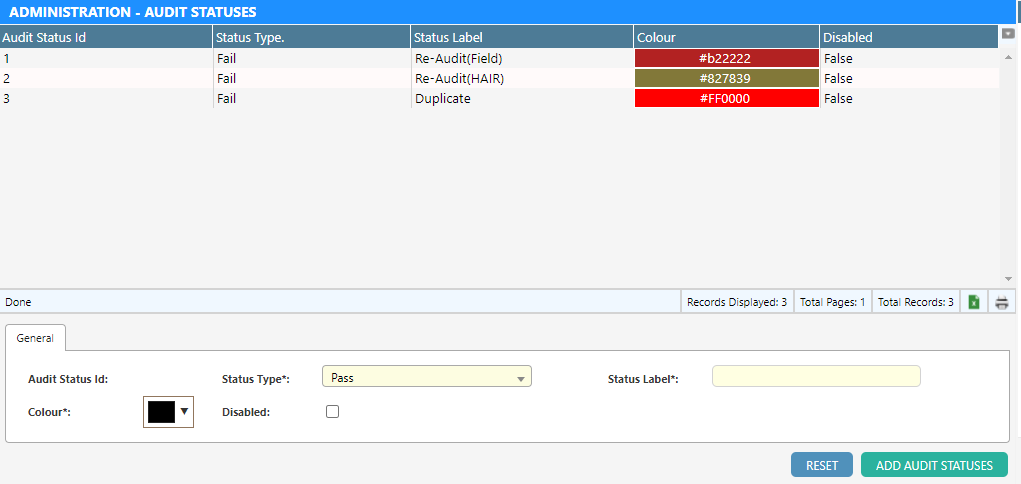Click the print grid icon

[x=1002, y=302]
